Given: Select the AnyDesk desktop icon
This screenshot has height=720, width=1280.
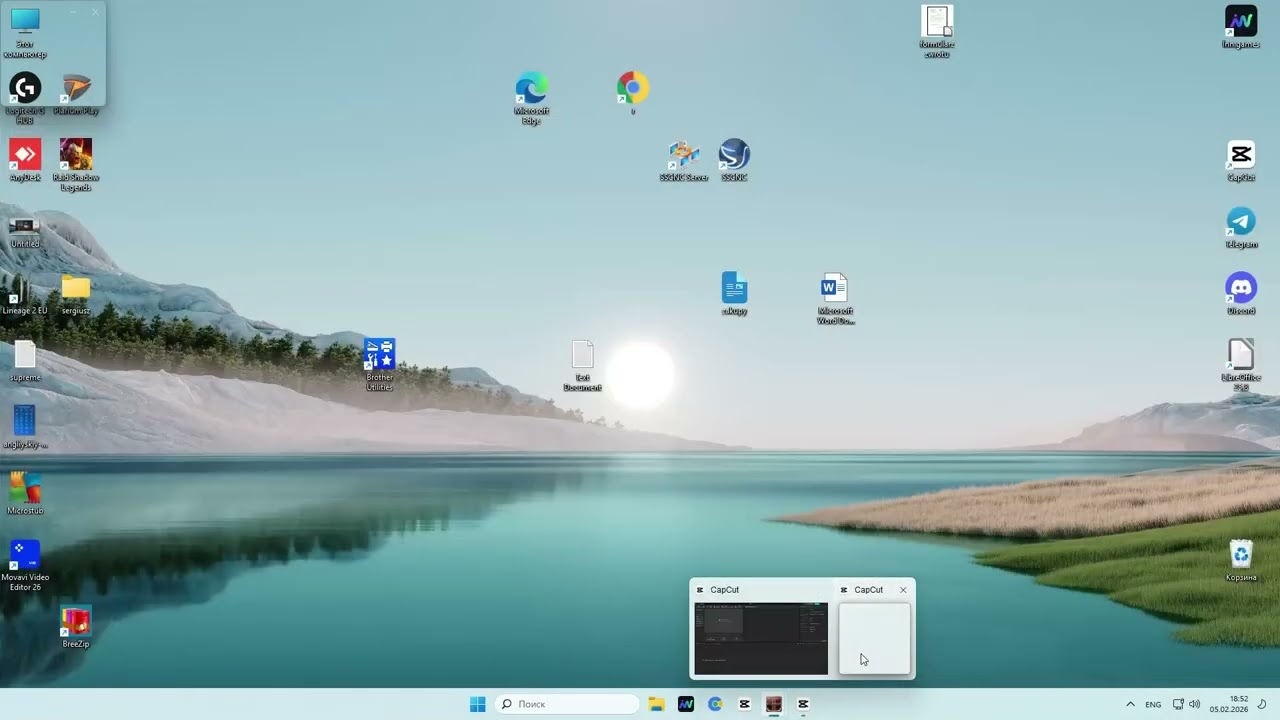Looking at the screenshot, I should [25, 160].
